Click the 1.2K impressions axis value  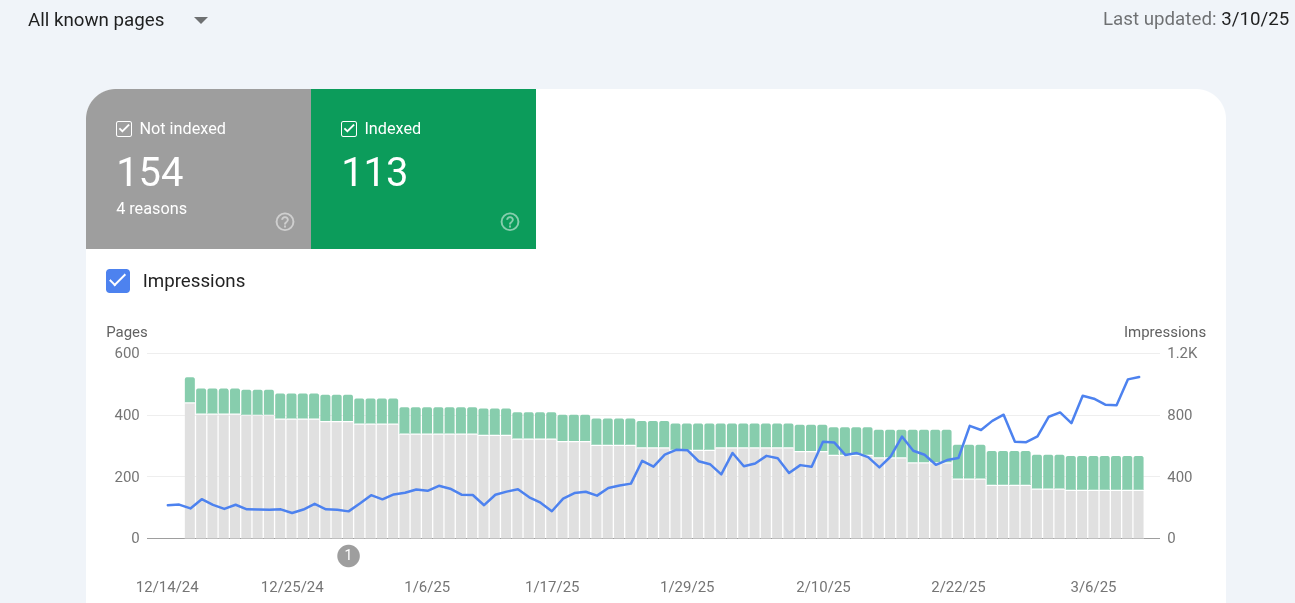[1181, 353]
